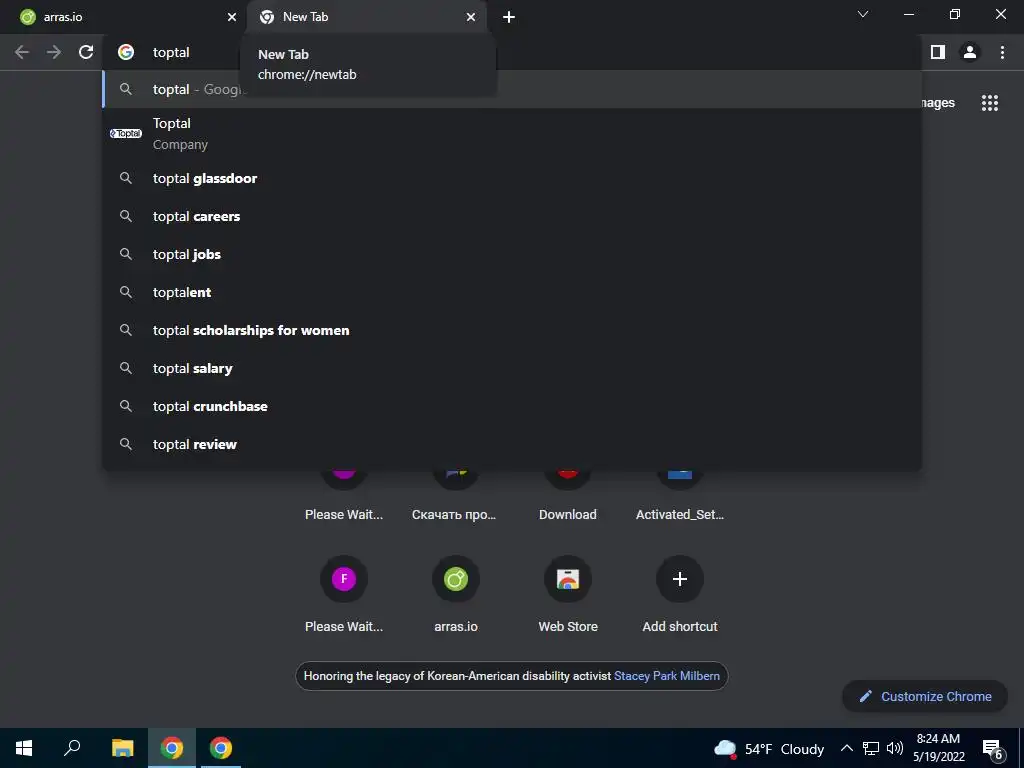Open the purple F Please Wait shortcut

344,595
